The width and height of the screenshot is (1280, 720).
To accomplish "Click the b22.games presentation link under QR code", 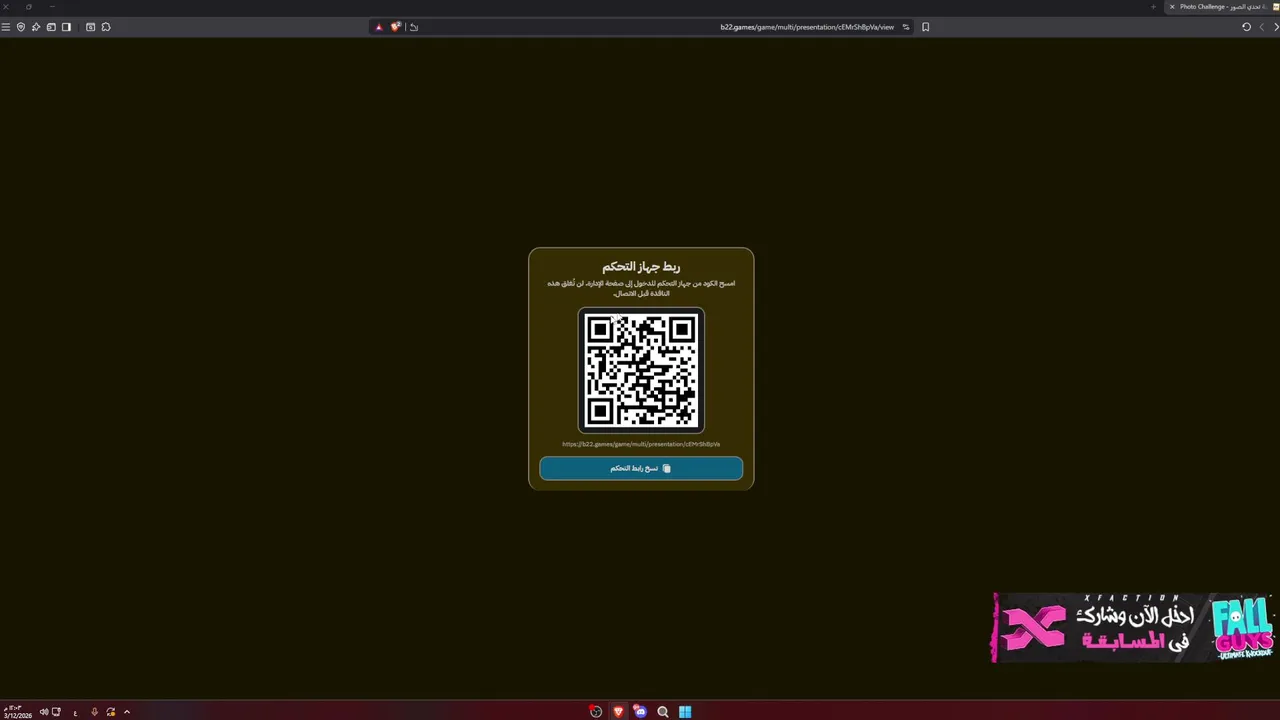I will click(x=641, y=444).
